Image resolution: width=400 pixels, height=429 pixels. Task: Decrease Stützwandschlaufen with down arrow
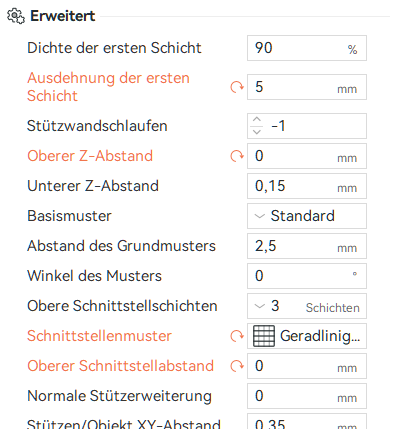[257, 132]
